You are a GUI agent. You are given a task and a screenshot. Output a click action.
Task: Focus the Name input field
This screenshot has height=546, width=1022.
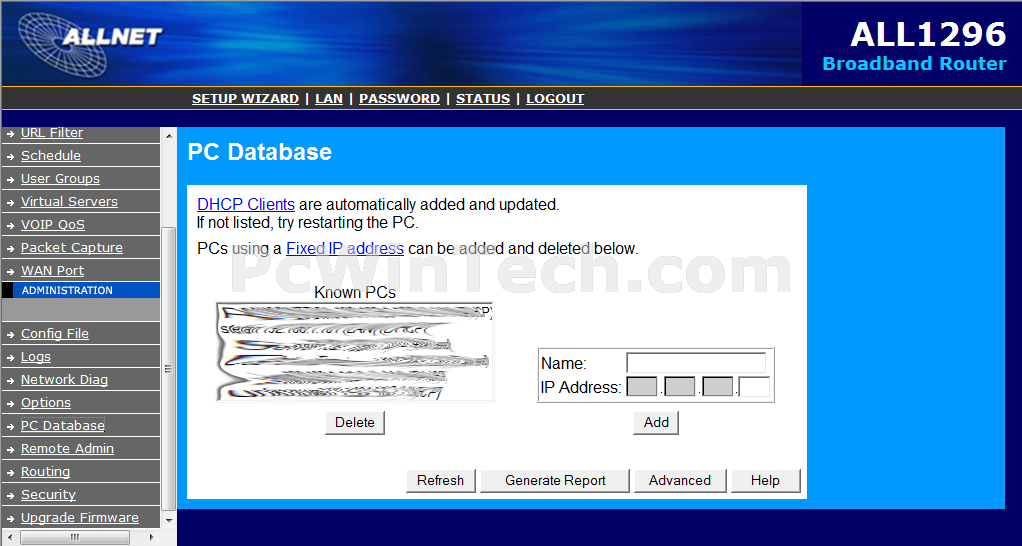696,363
